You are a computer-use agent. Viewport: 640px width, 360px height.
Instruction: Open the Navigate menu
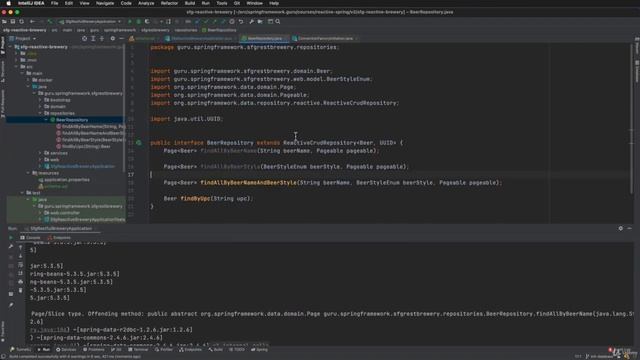105,3
